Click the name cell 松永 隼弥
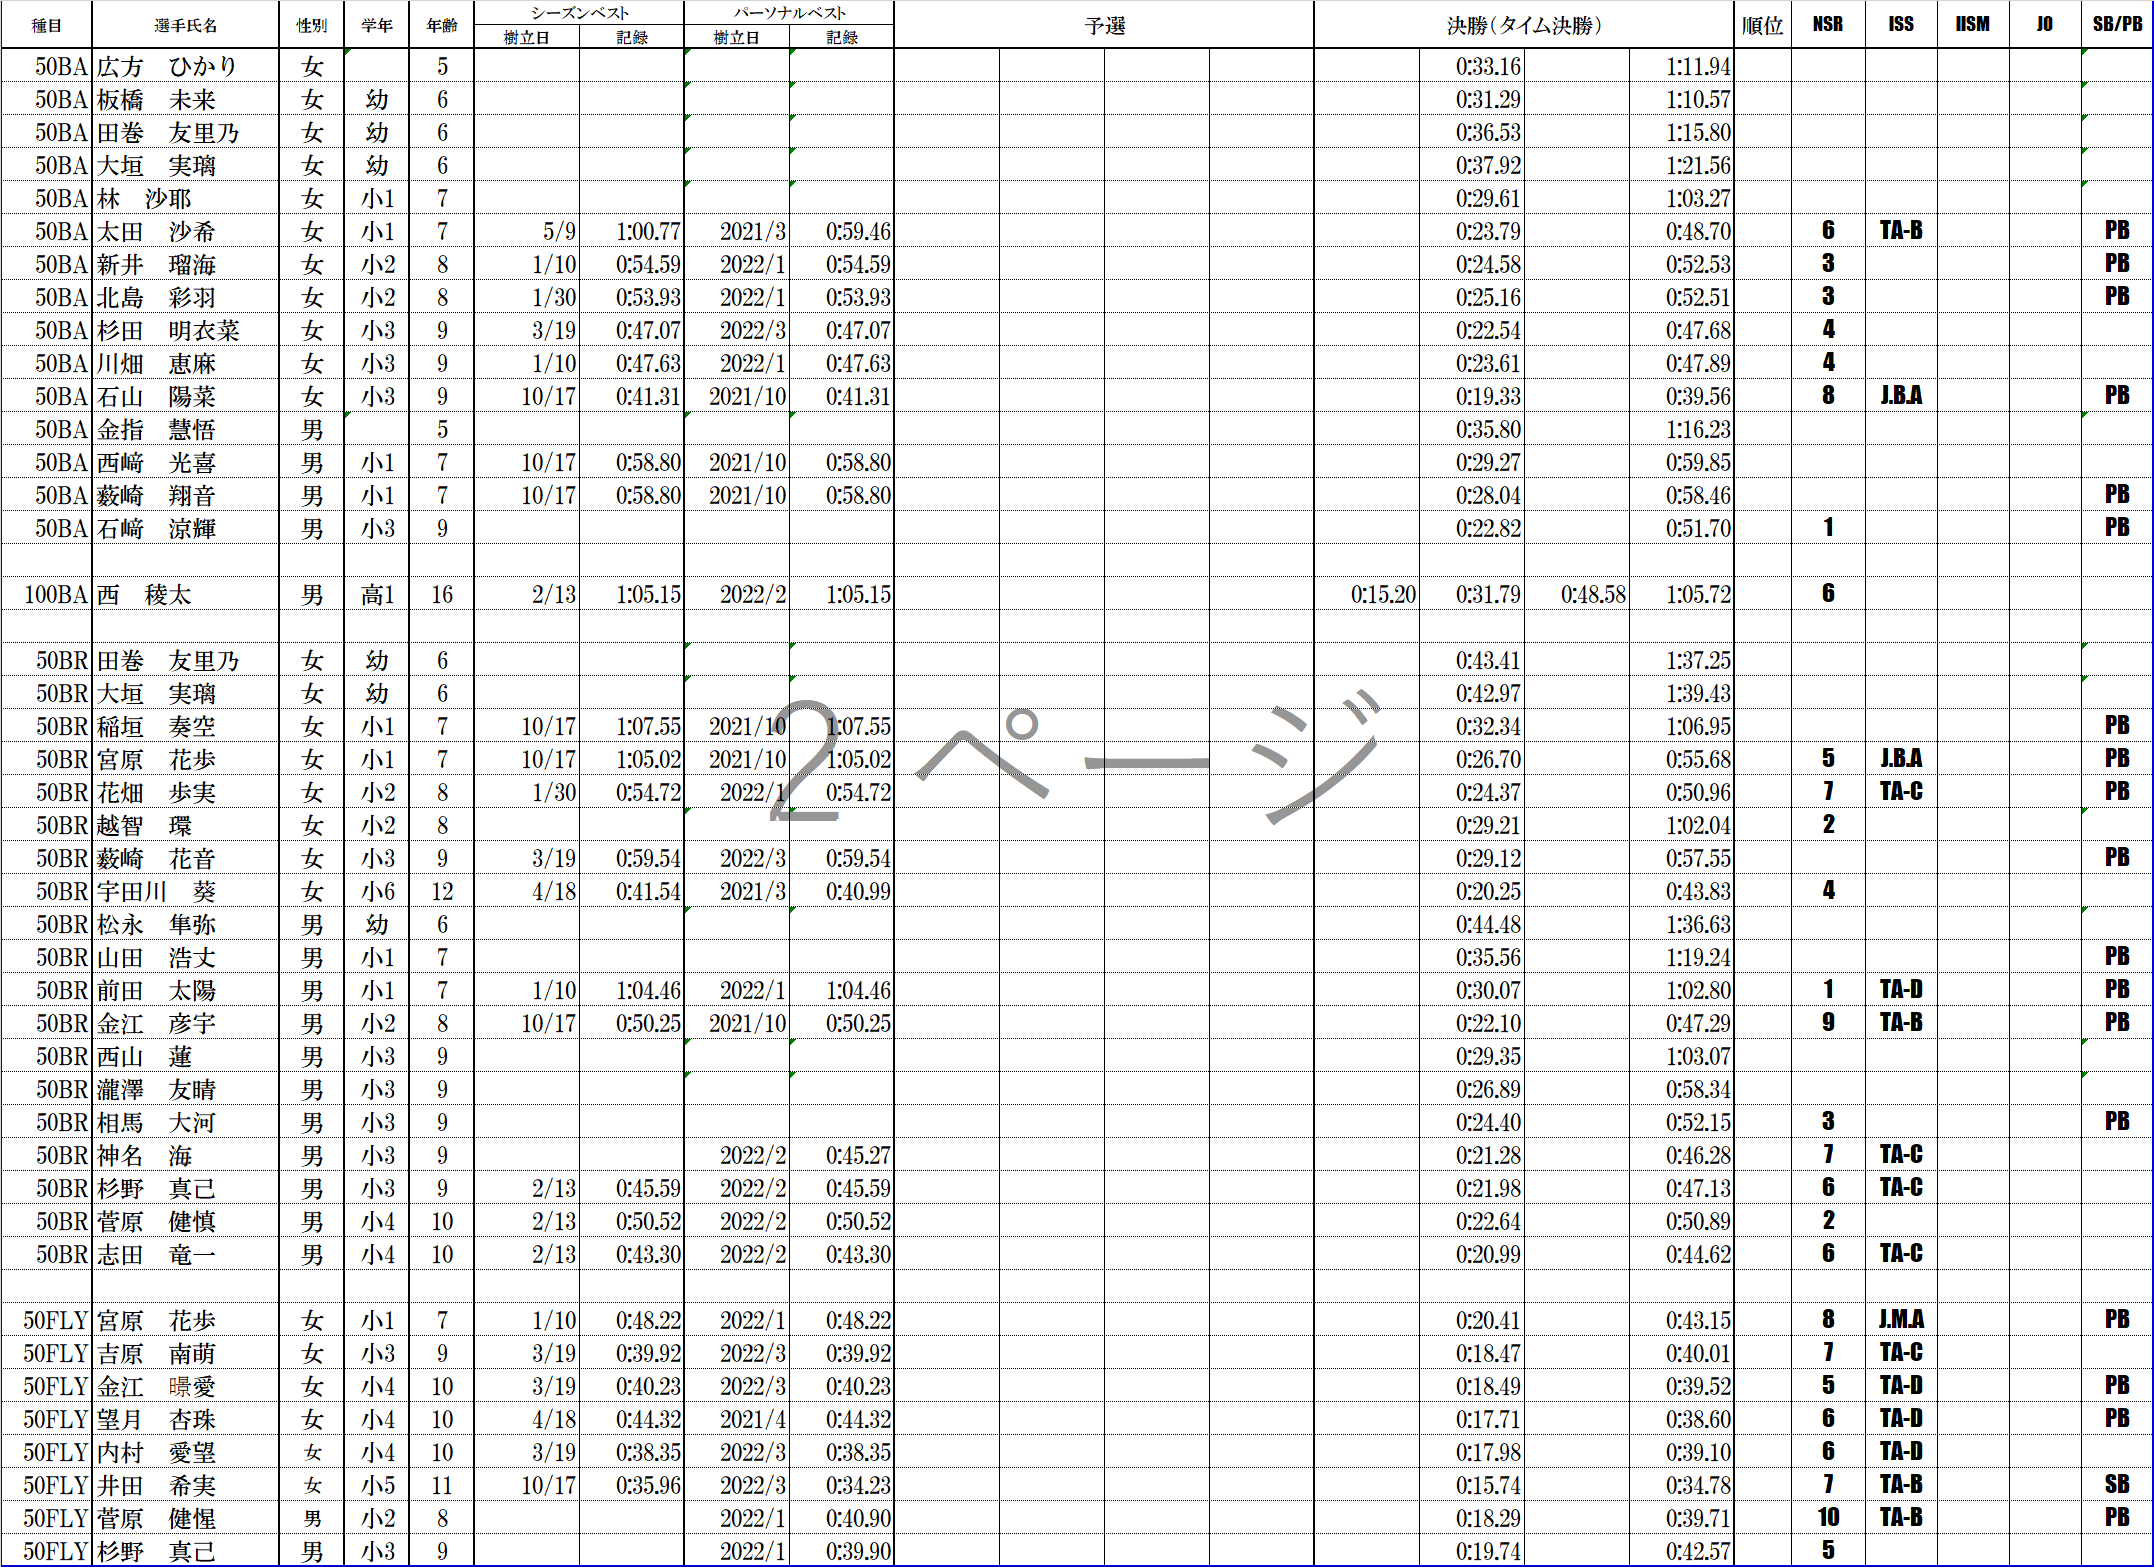 [185, 924]
